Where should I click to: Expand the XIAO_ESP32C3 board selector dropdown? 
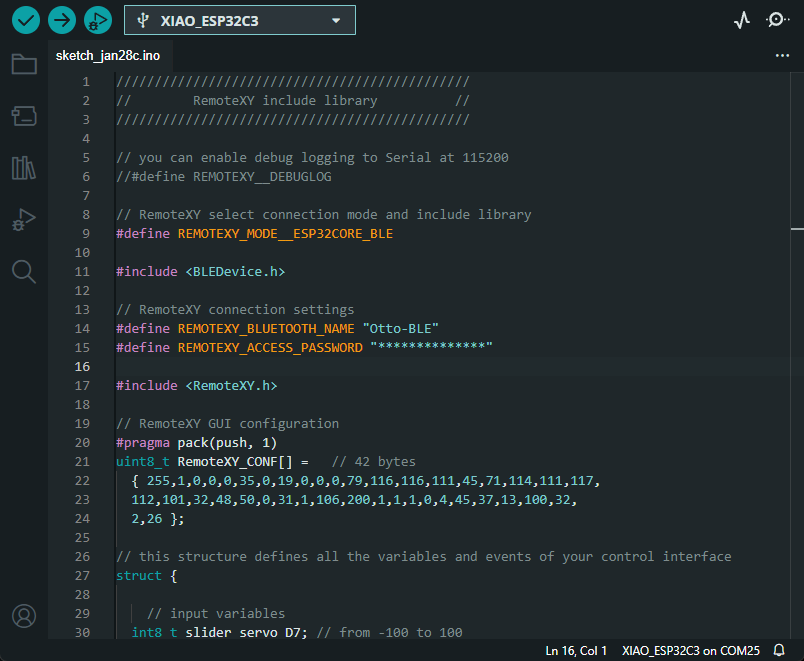(x=240, y=20)
